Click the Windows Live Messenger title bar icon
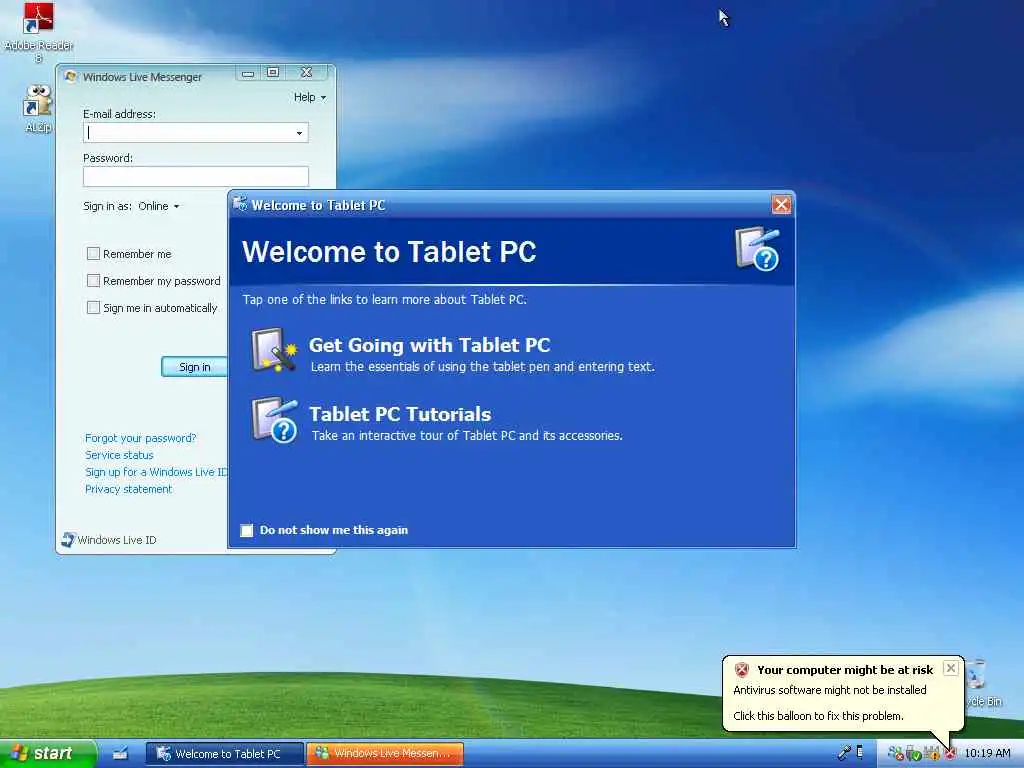This screenshot has width=1024, height=768. tap(70, 76)
